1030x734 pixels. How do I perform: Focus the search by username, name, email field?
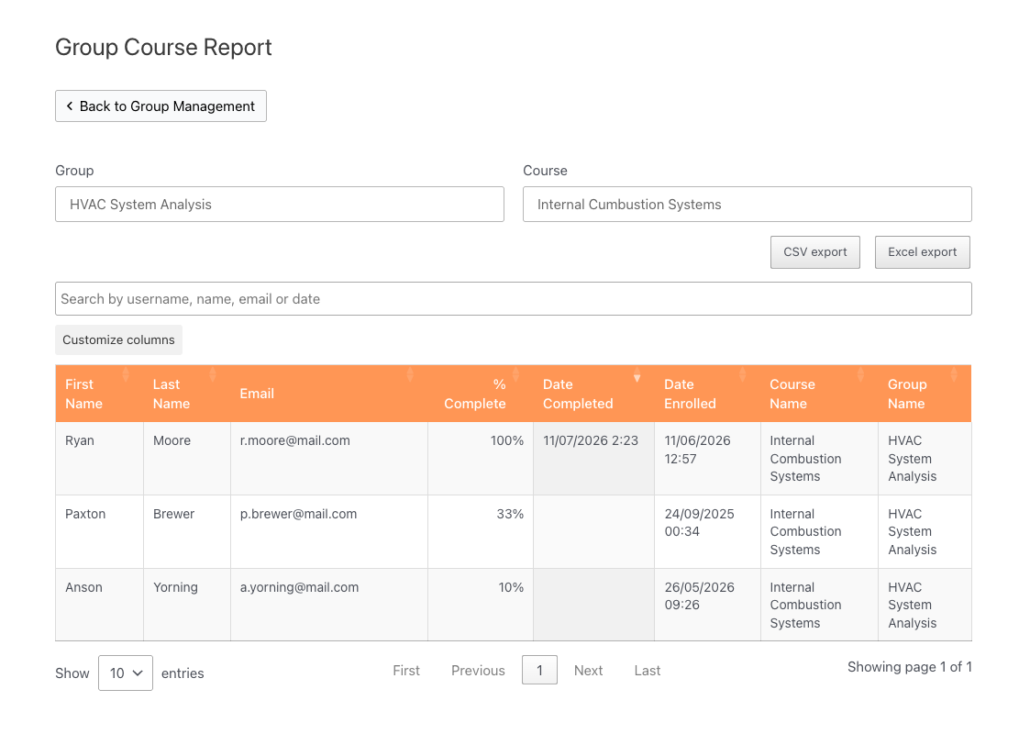coord(514,299)
